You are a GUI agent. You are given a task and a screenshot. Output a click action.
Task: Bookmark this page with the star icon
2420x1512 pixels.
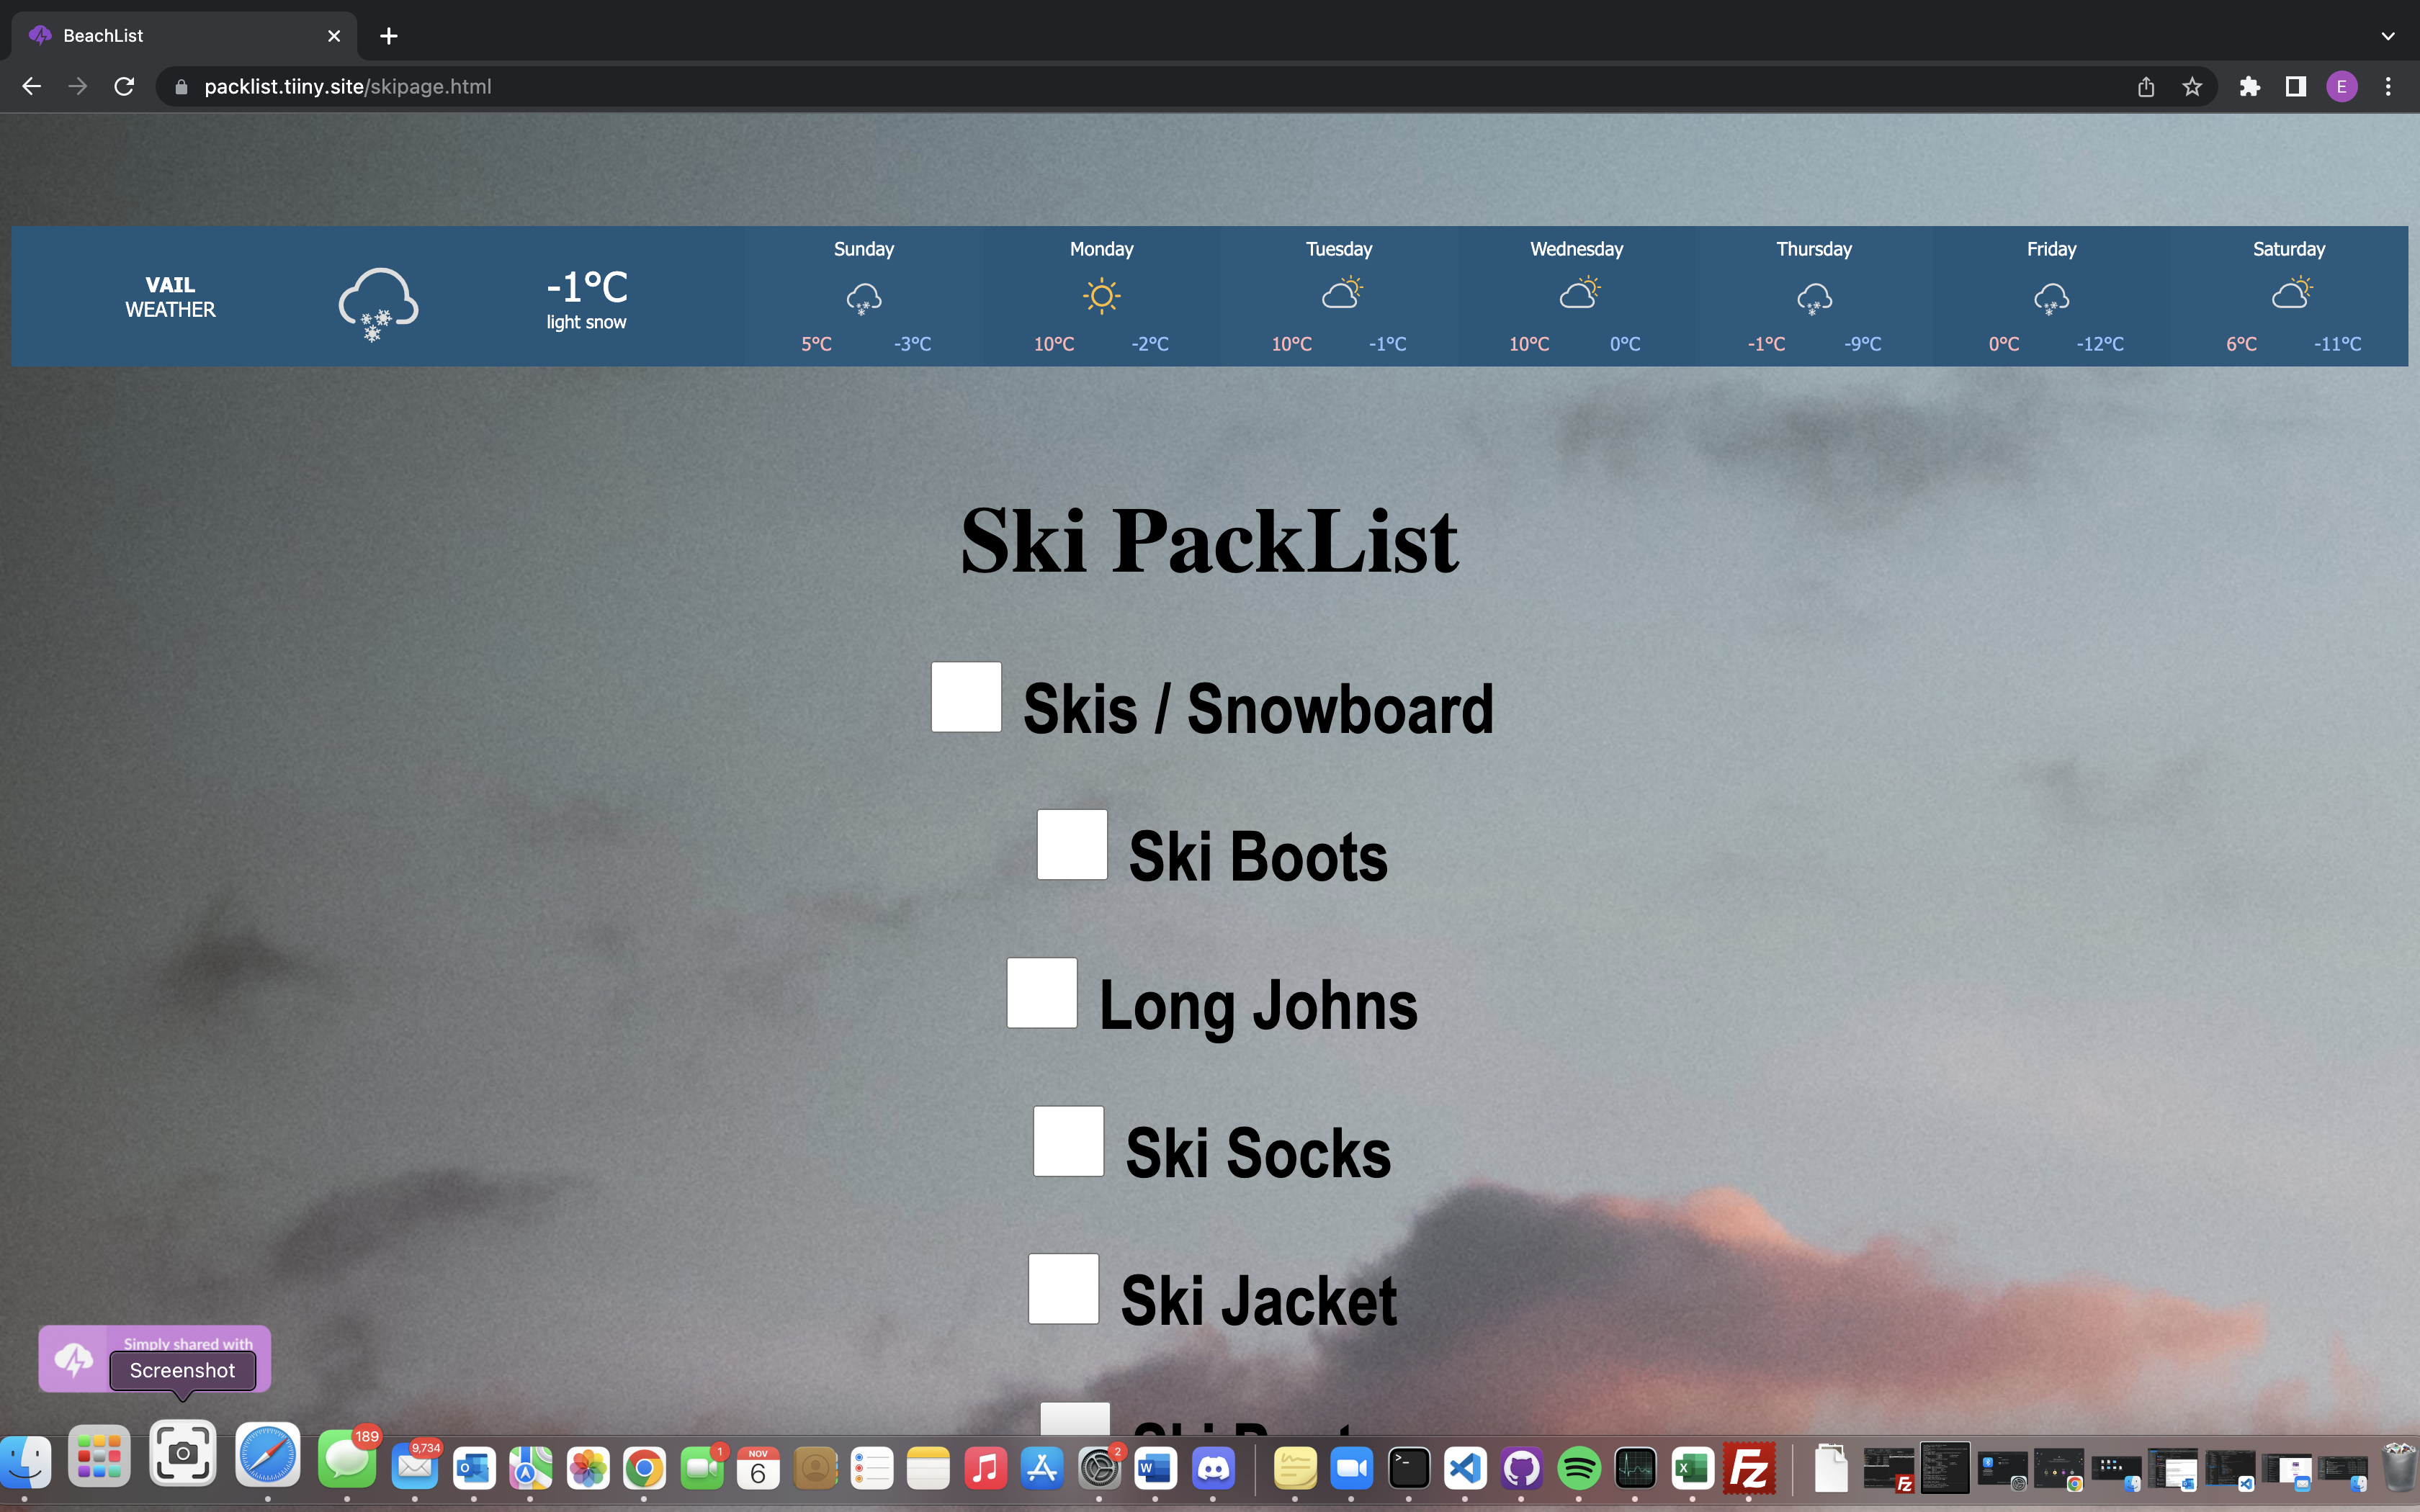[2192, 87]
